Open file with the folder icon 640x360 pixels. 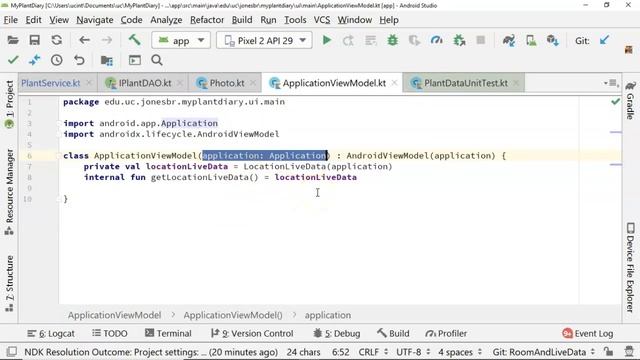tap(13, 40)
